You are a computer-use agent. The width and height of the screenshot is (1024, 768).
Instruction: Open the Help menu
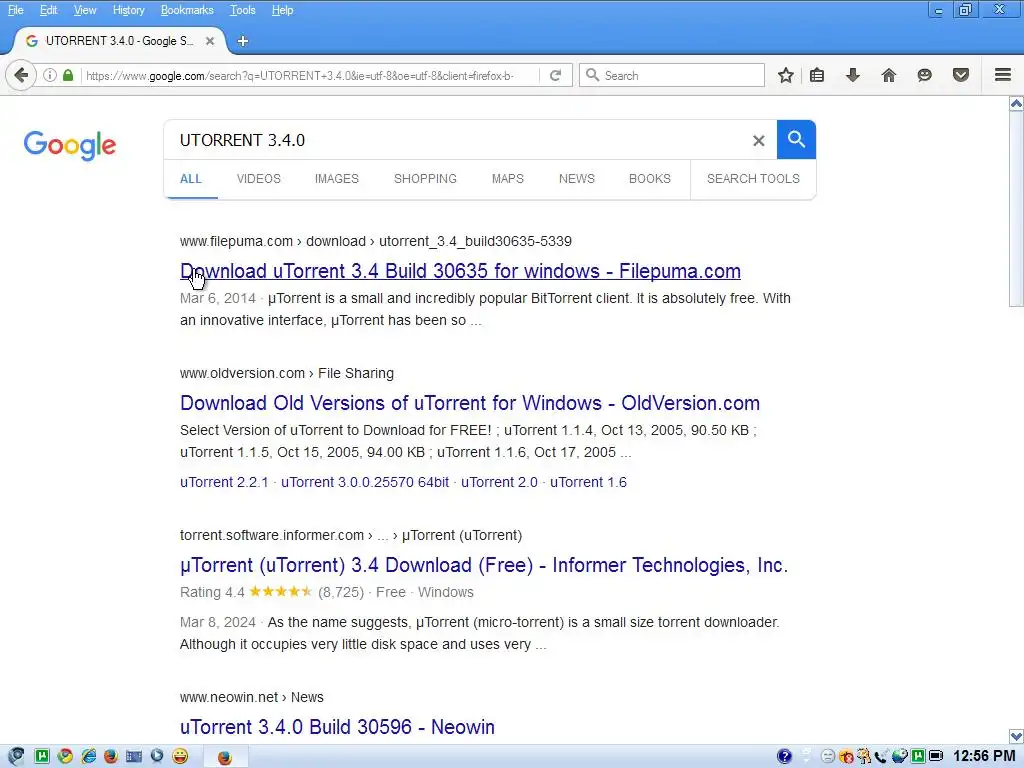[x=282, y=10]
